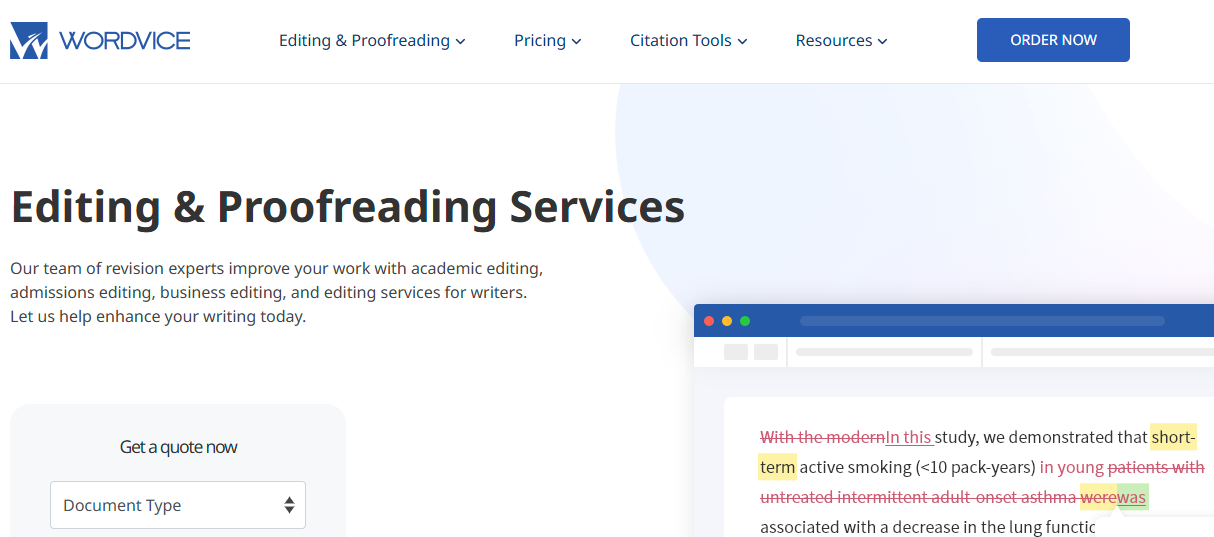
Task: Expand the Resources chevron arrow
Action: (882, 42)
